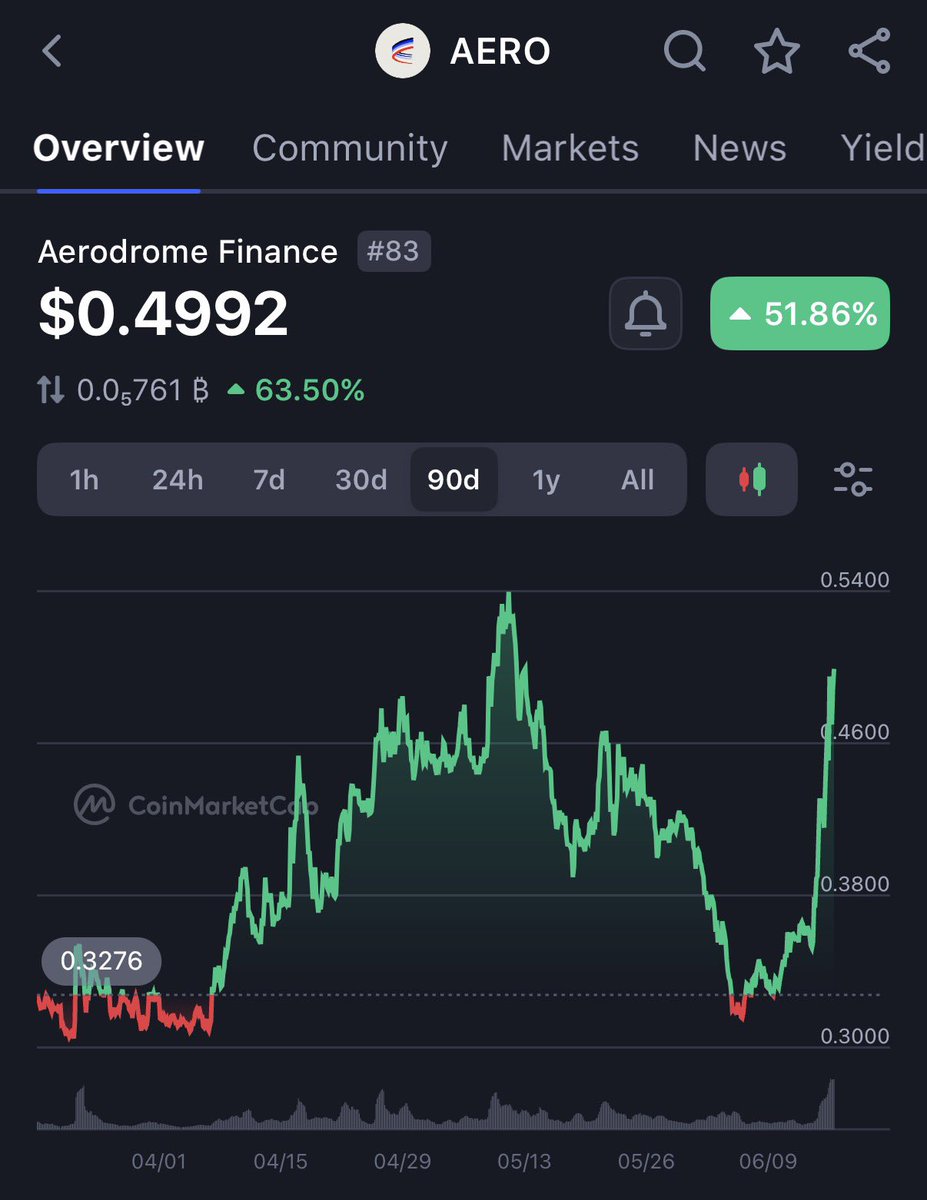Open the Overview tab
Screen dimensions: 927x1200
pos(118,148)
